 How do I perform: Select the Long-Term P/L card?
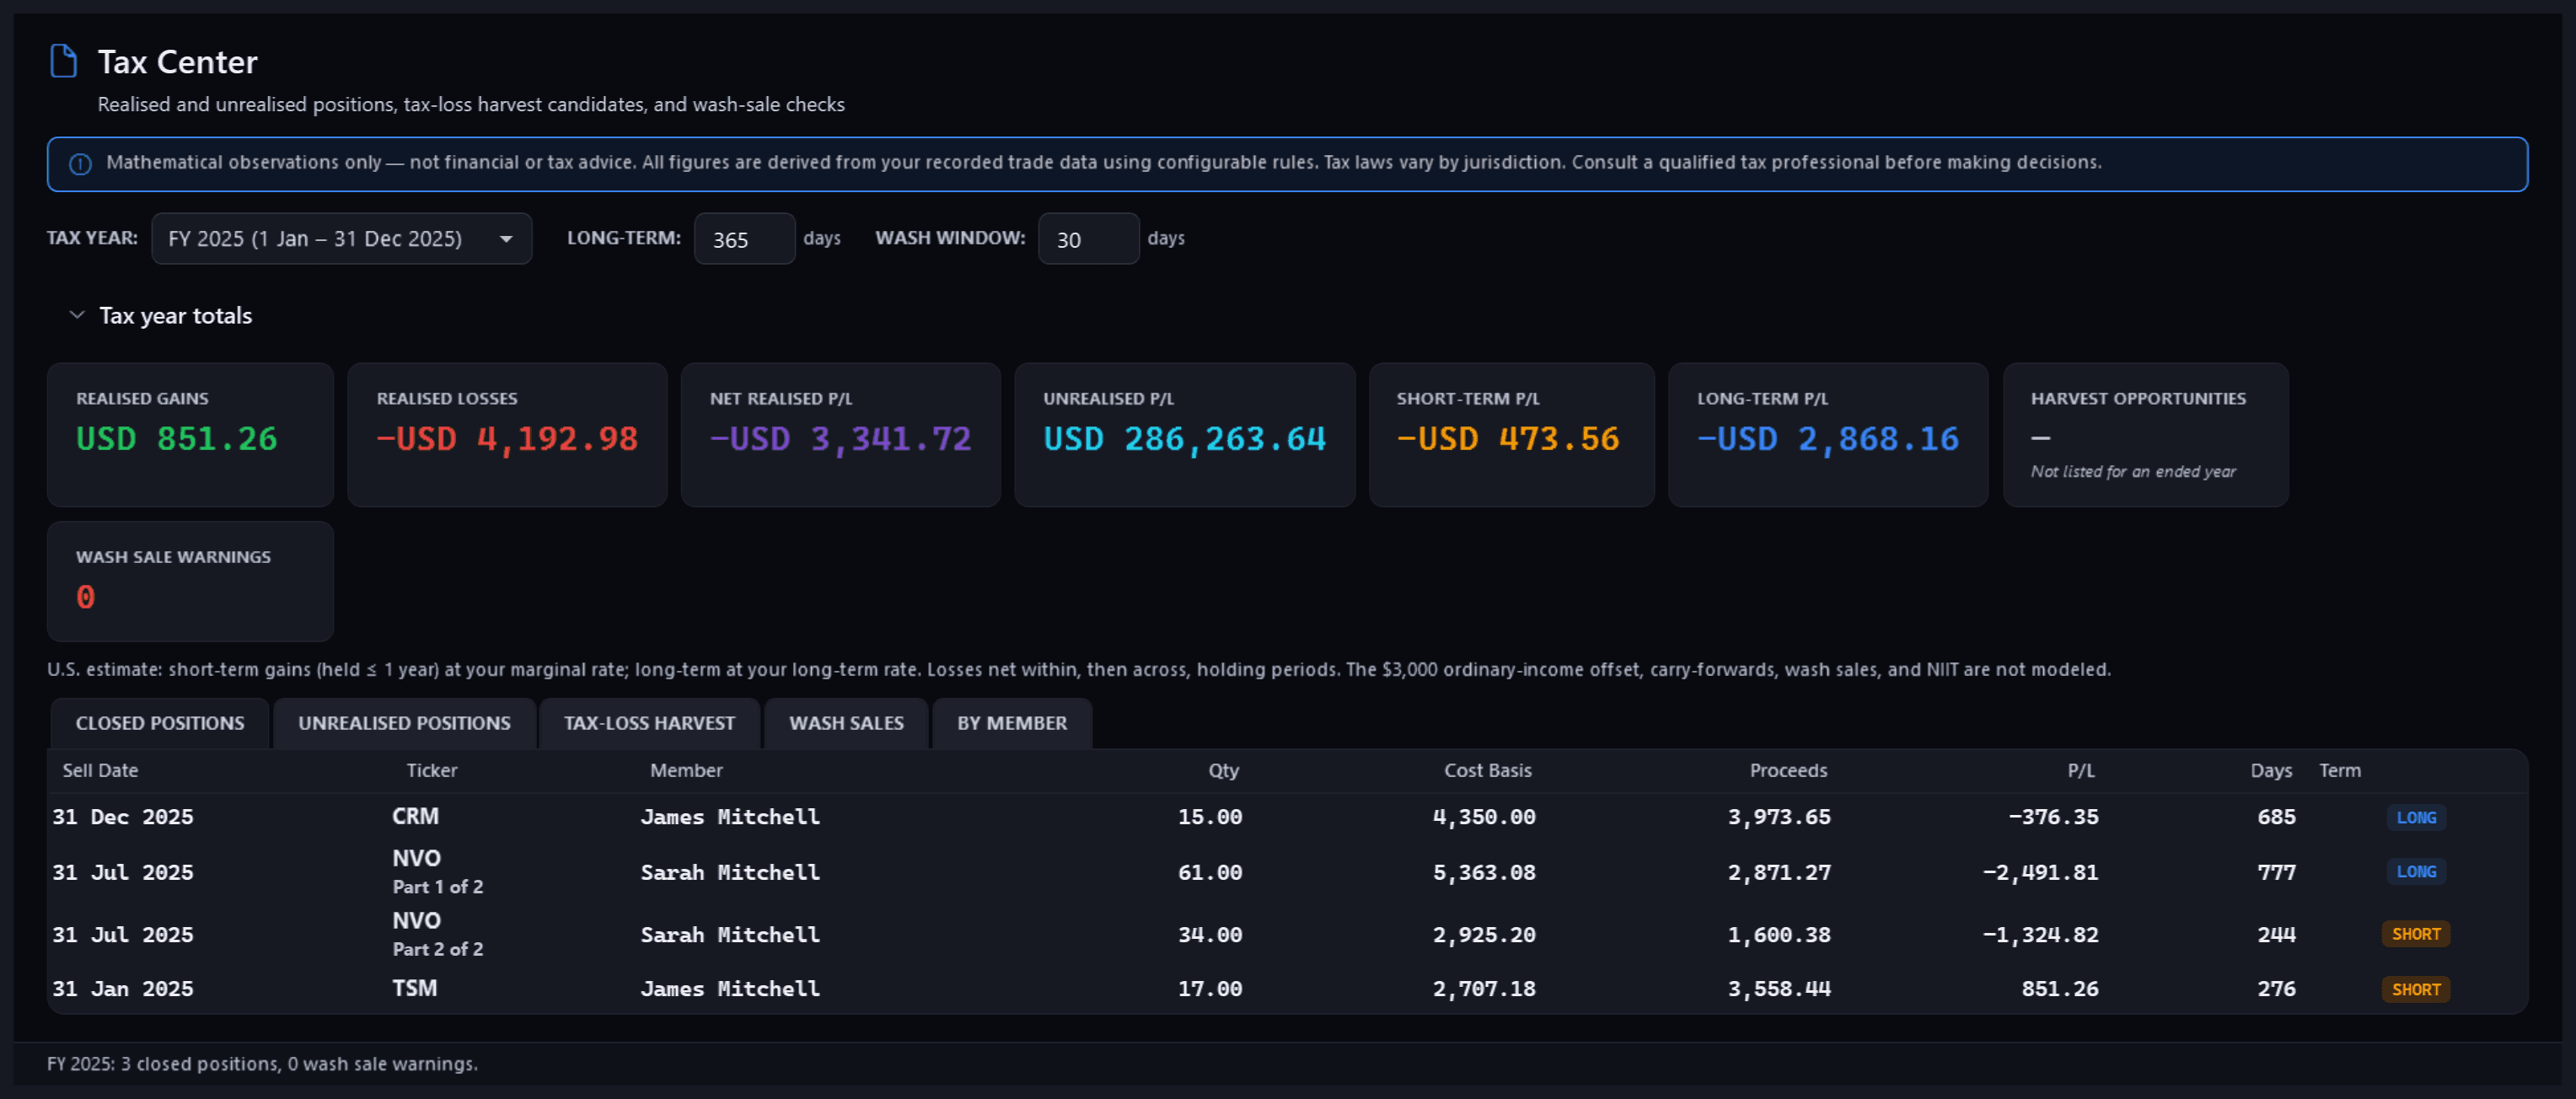point(1828,435)
